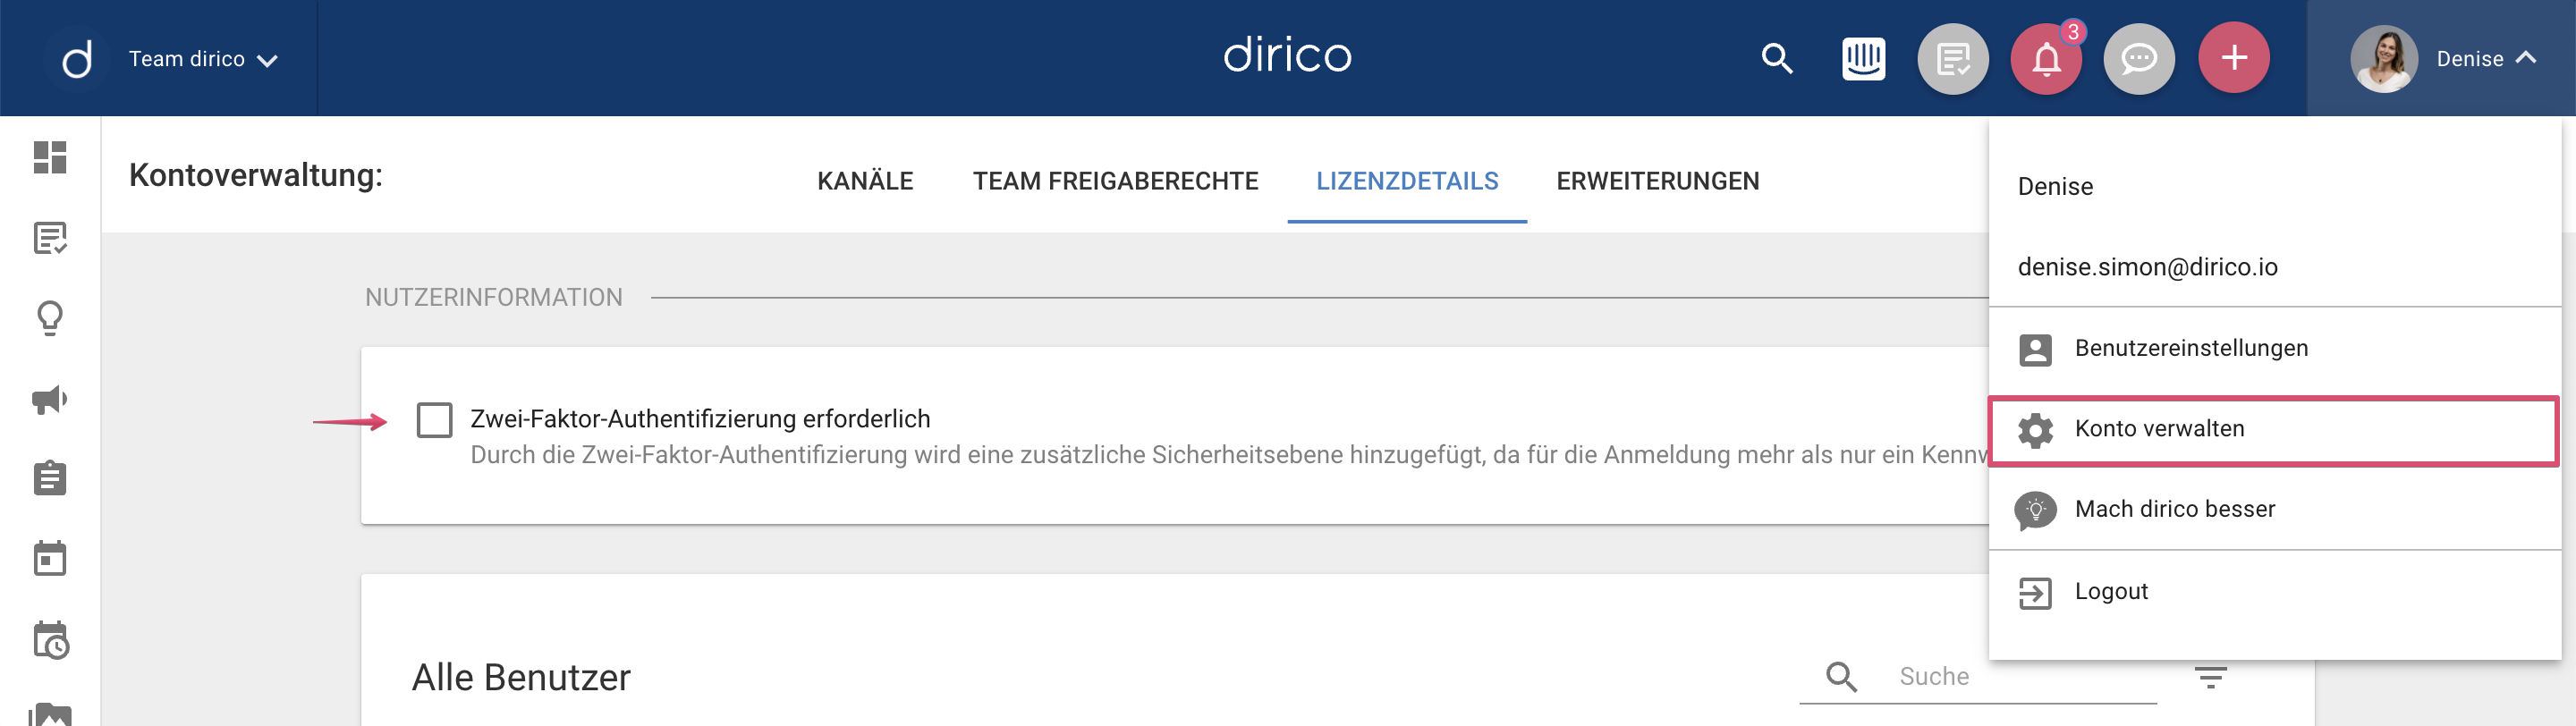Open the filter icon next to Suche

[2210, 677]
